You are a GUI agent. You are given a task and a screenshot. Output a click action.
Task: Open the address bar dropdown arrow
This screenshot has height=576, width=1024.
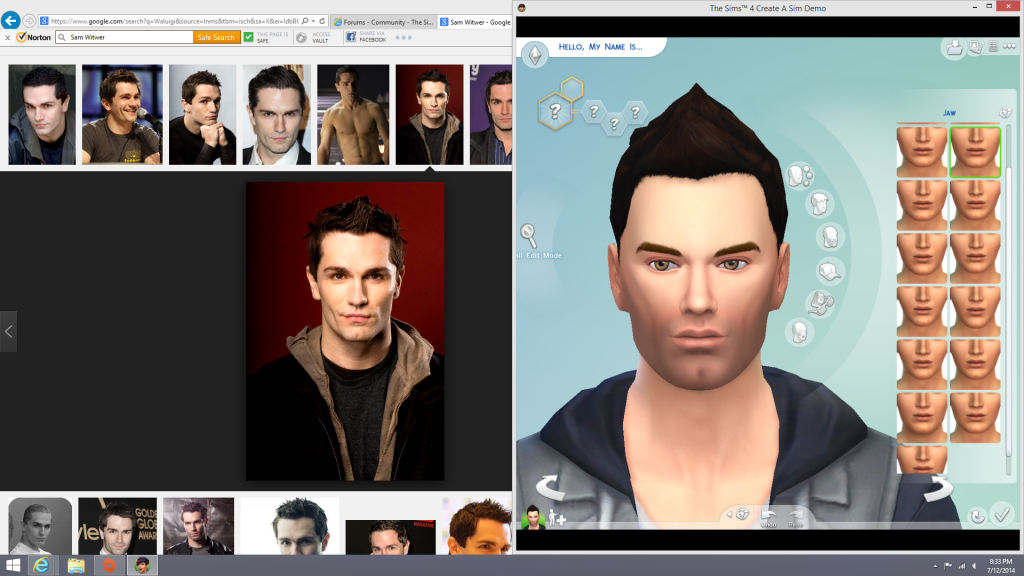[313, 21]
